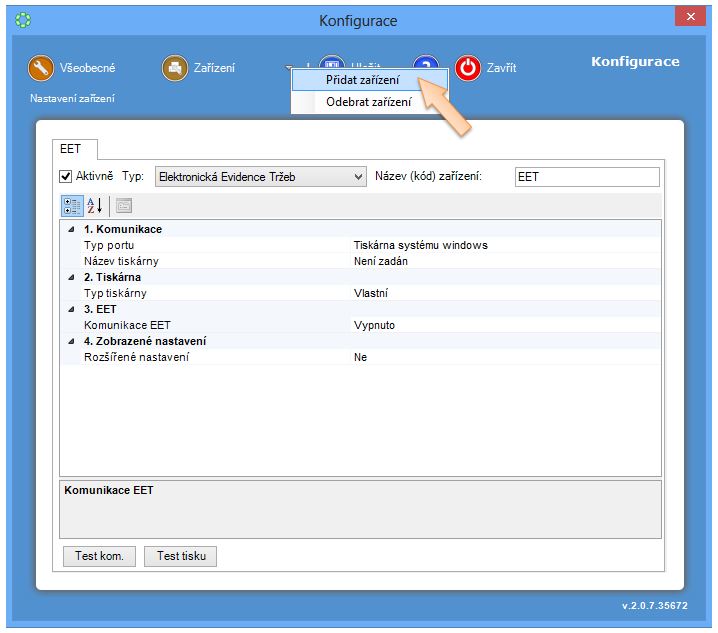Collapse the 1. Komunikace category
The width and height of the screenshot is (718, 633).
tap(71, 229)
